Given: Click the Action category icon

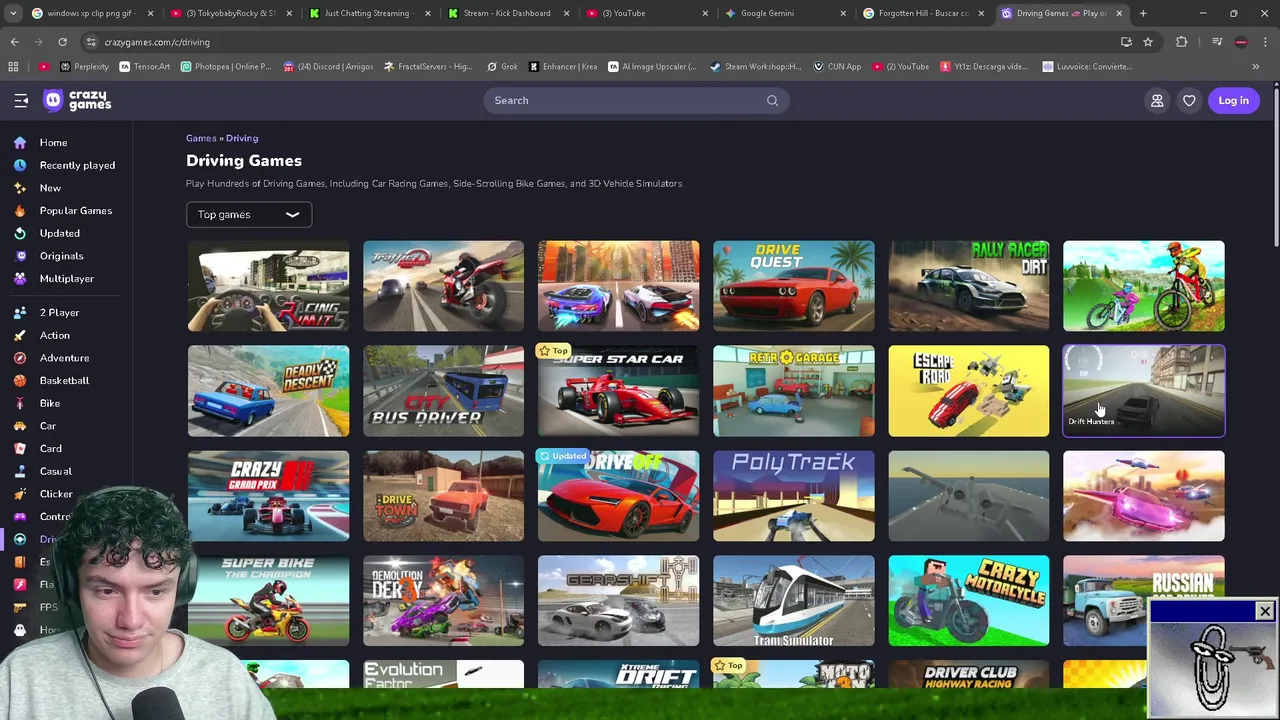Looking at the screenshot, I should click(20, 335).
